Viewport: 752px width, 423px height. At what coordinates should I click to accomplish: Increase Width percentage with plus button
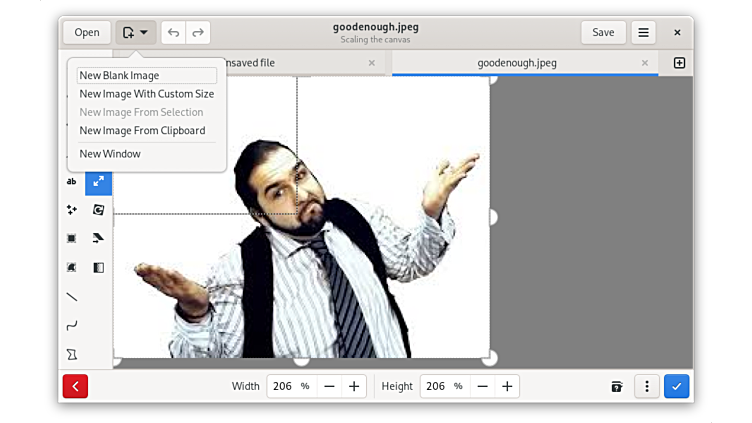coord(354,386)
